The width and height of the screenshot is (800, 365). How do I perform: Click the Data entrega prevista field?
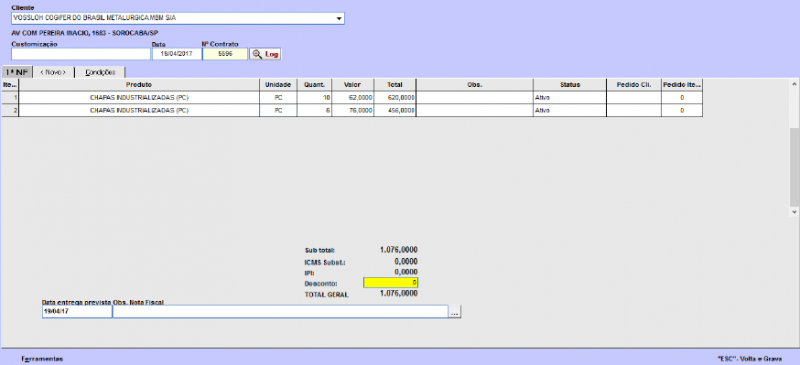(x=77, y=311)
